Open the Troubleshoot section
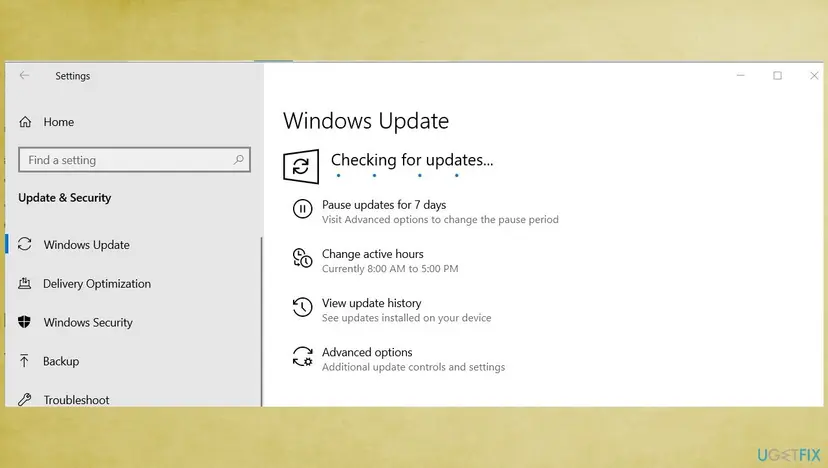 pos(76,400)
